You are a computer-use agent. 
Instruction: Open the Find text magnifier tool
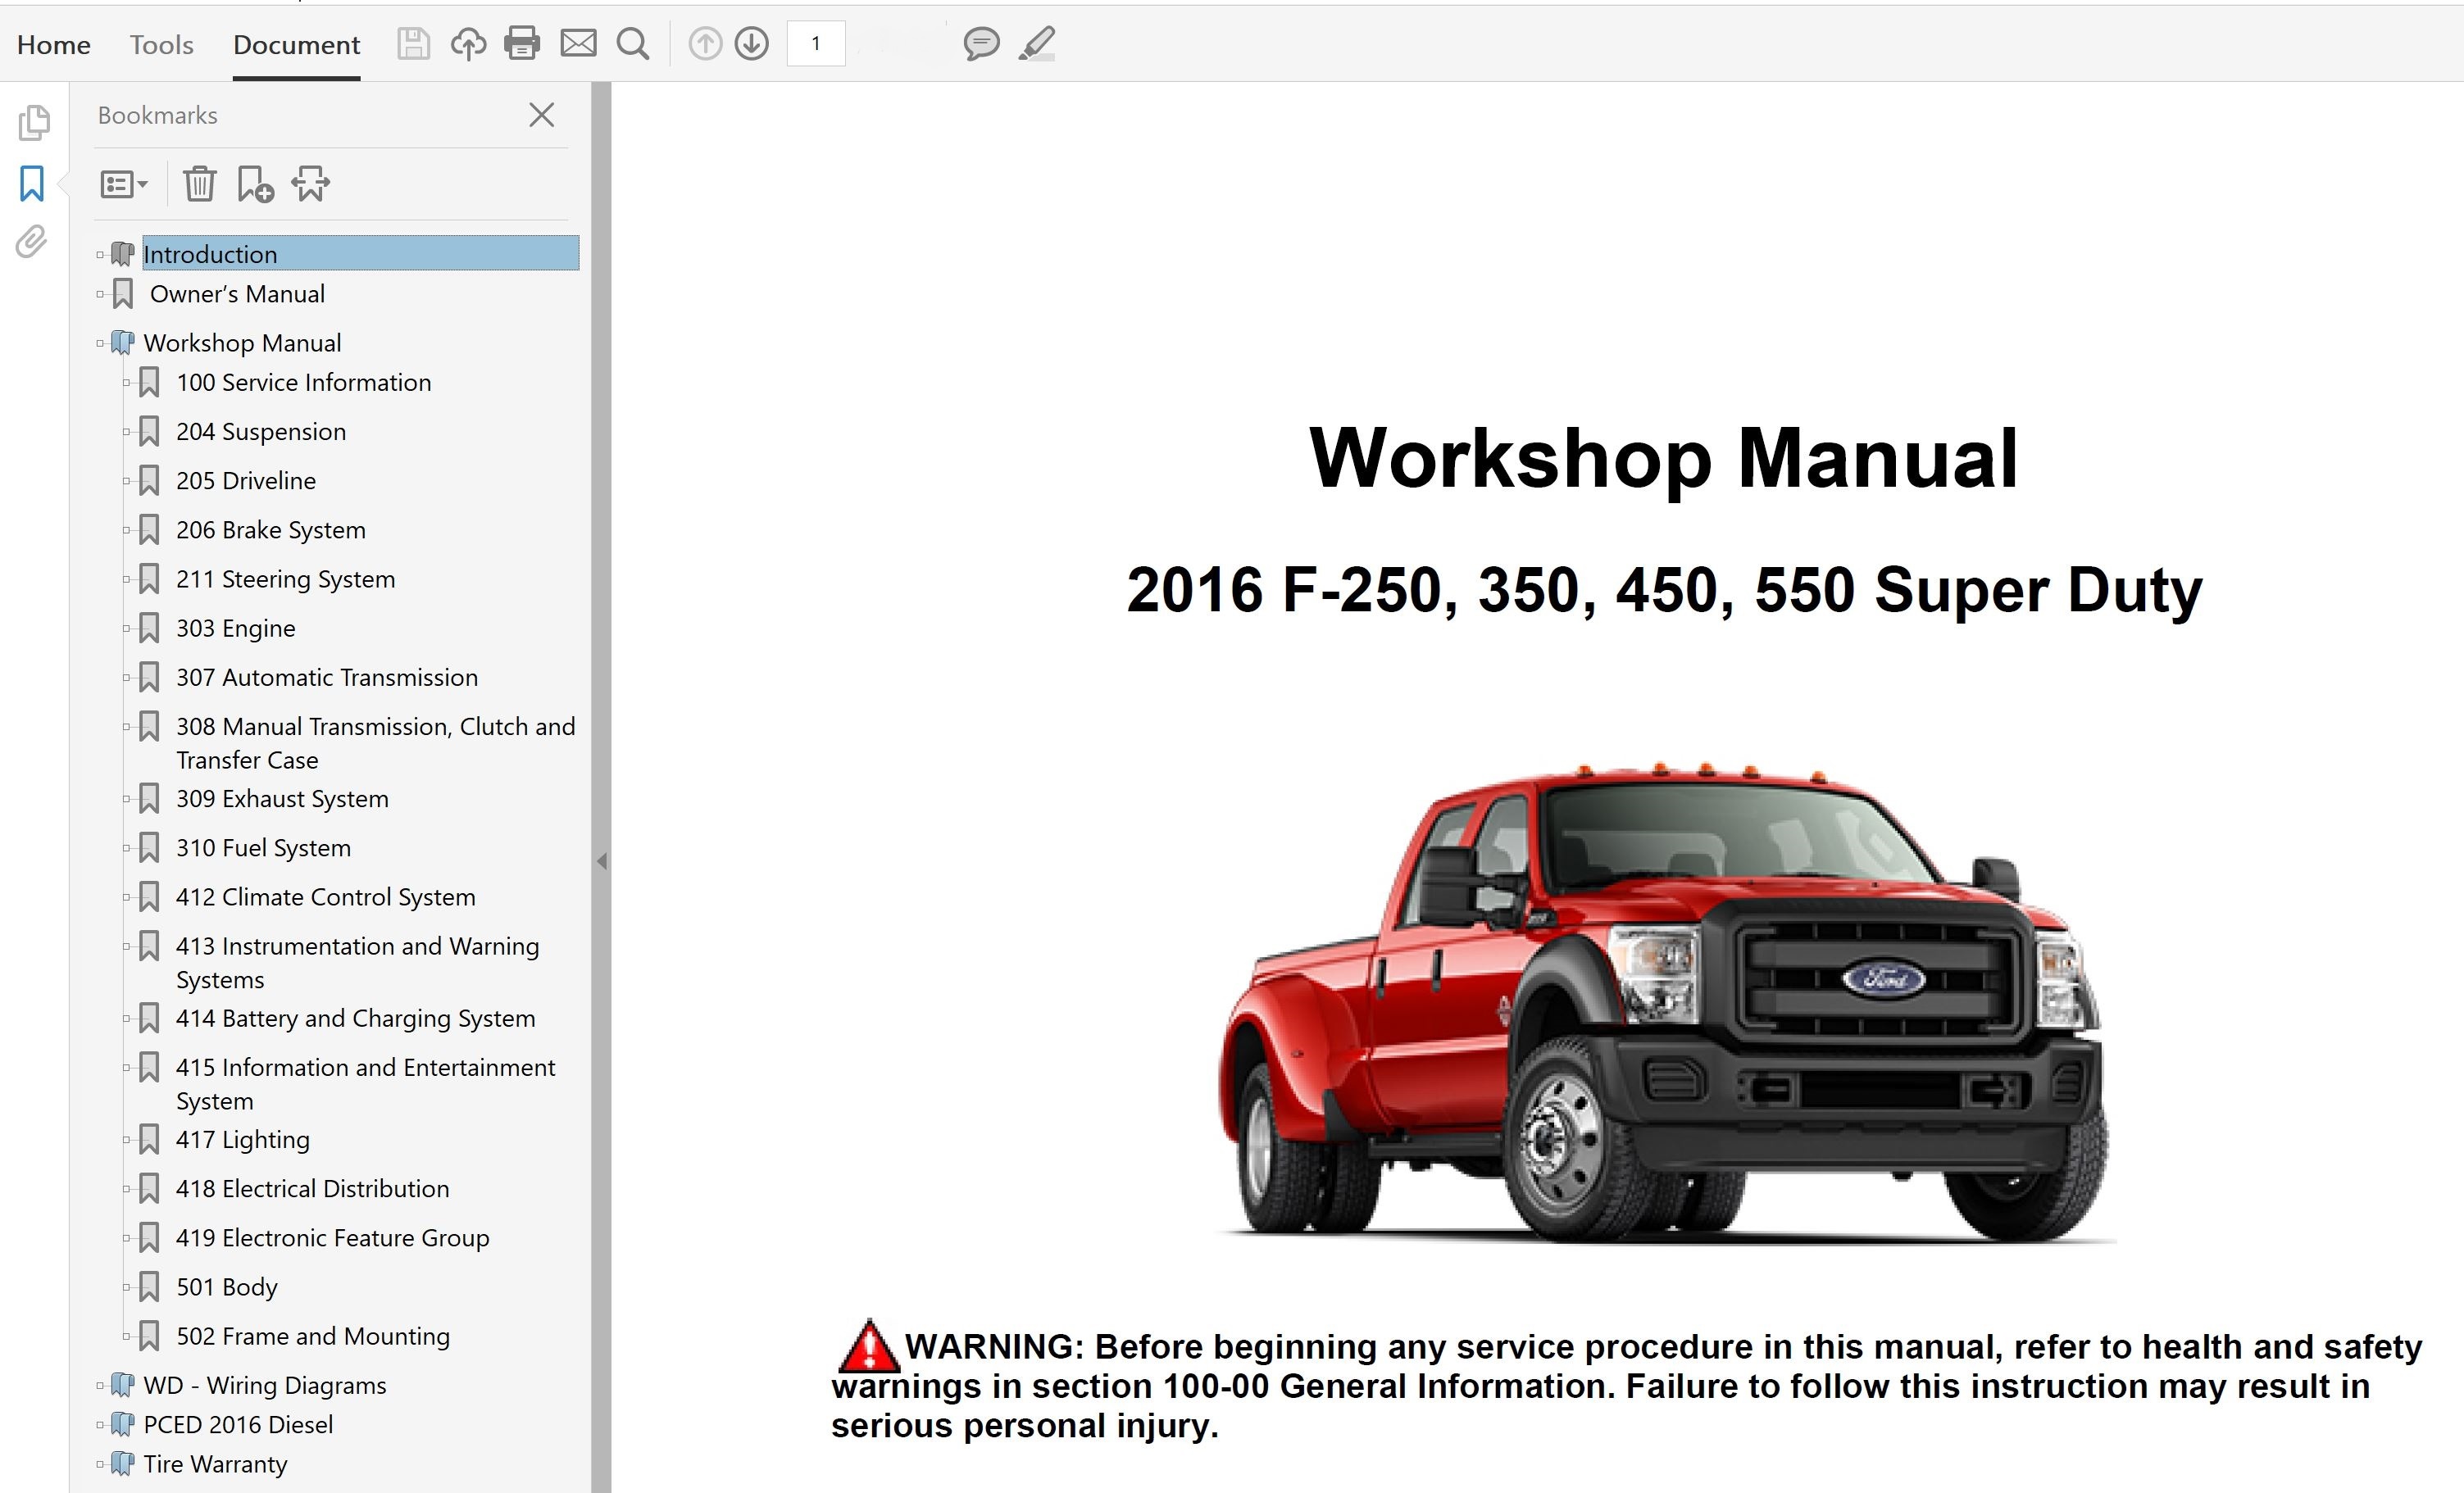(x=632, y=44)
